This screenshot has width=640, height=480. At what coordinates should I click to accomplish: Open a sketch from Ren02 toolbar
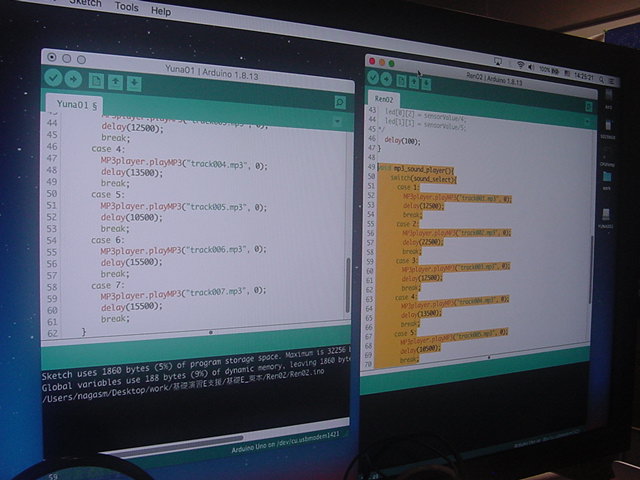[414, 82]
